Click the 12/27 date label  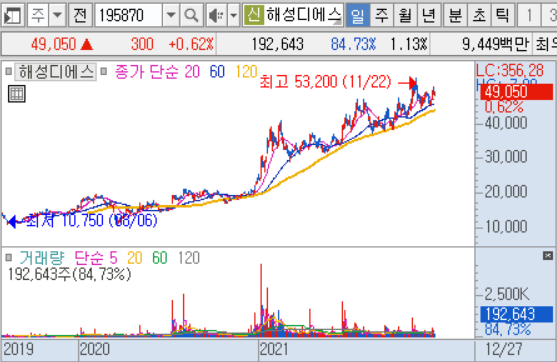click(x=504, y=350)
